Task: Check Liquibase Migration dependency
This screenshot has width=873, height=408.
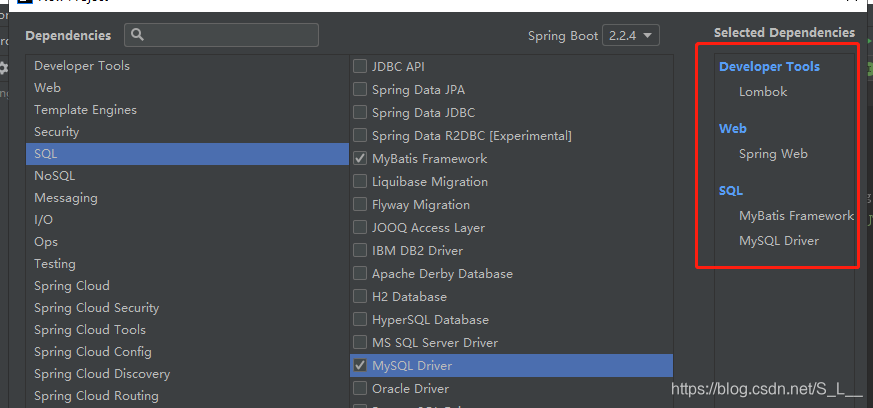Action: [360, 181]
